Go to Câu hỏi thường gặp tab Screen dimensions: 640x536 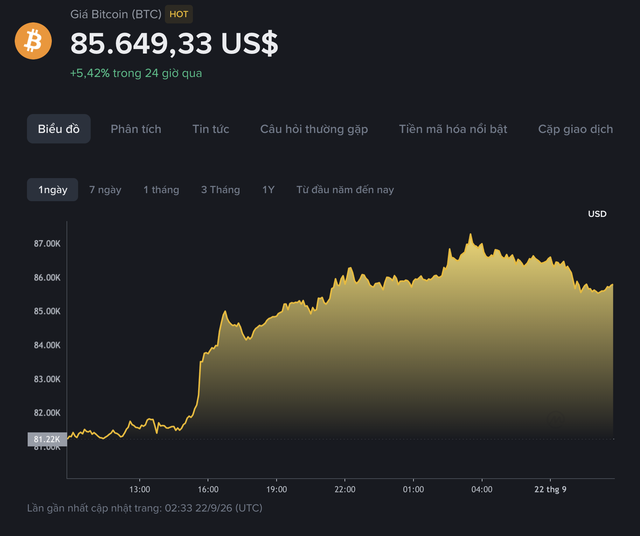(x=314, y=129)
